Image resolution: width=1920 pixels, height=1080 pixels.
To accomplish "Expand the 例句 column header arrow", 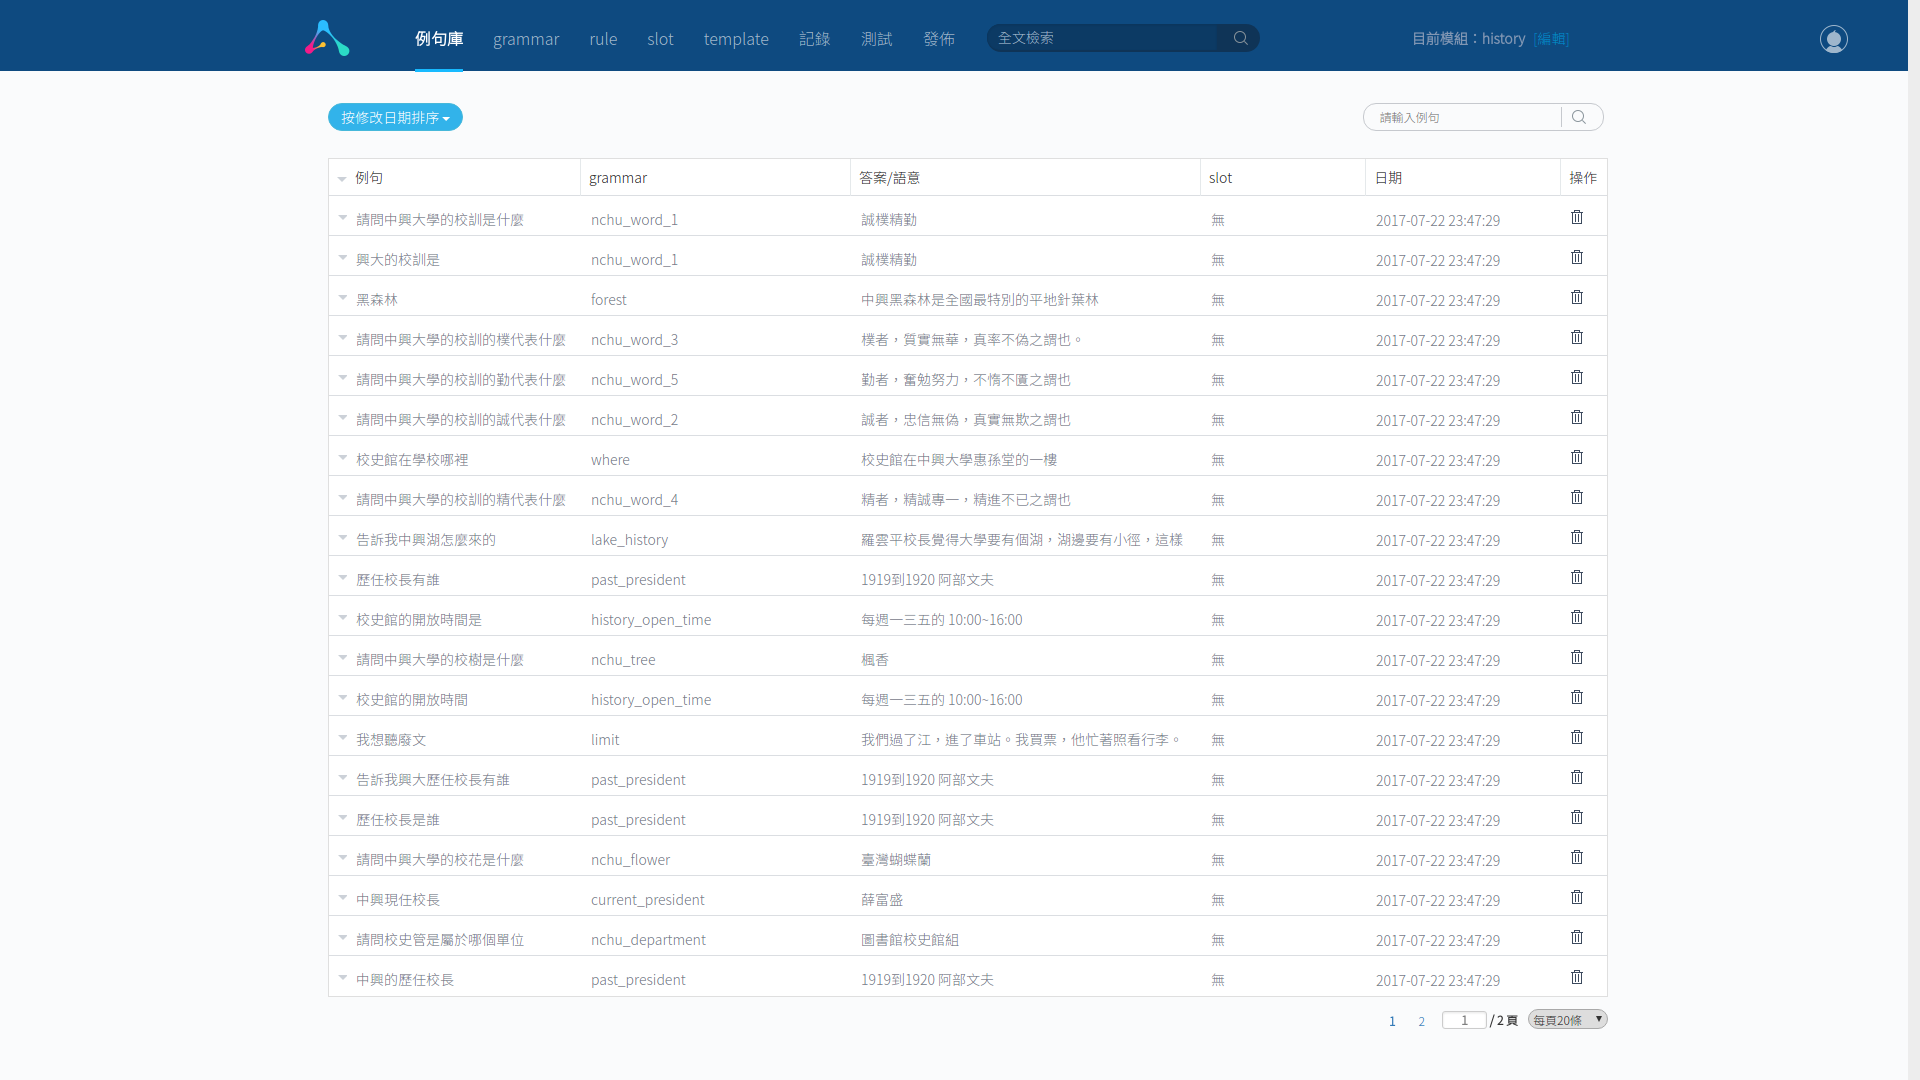I will (x=342, y=179).
